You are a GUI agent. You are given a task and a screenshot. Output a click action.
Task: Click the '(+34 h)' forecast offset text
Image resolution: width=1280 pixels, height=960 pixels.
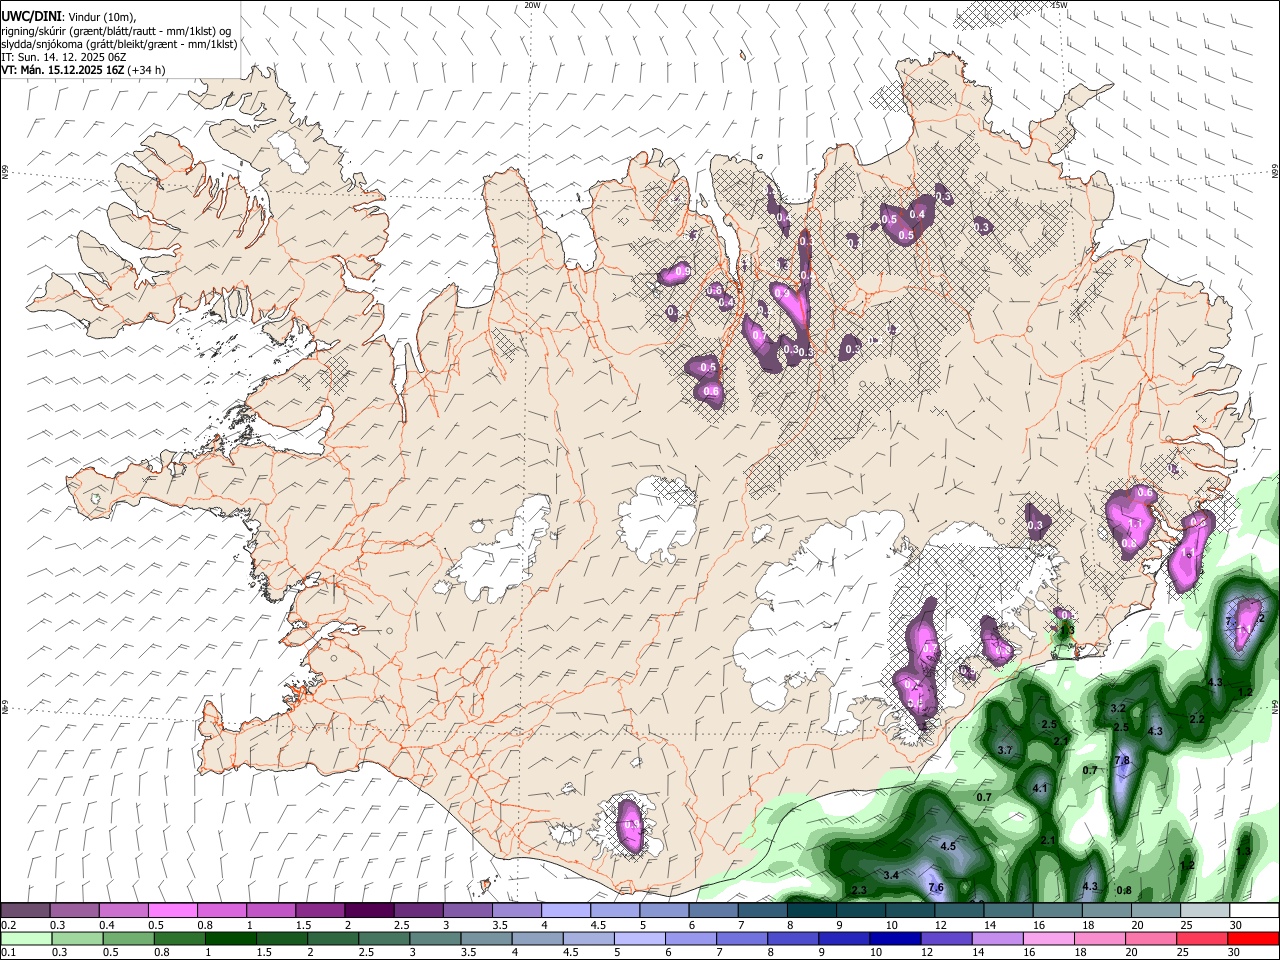coord(146,70)
